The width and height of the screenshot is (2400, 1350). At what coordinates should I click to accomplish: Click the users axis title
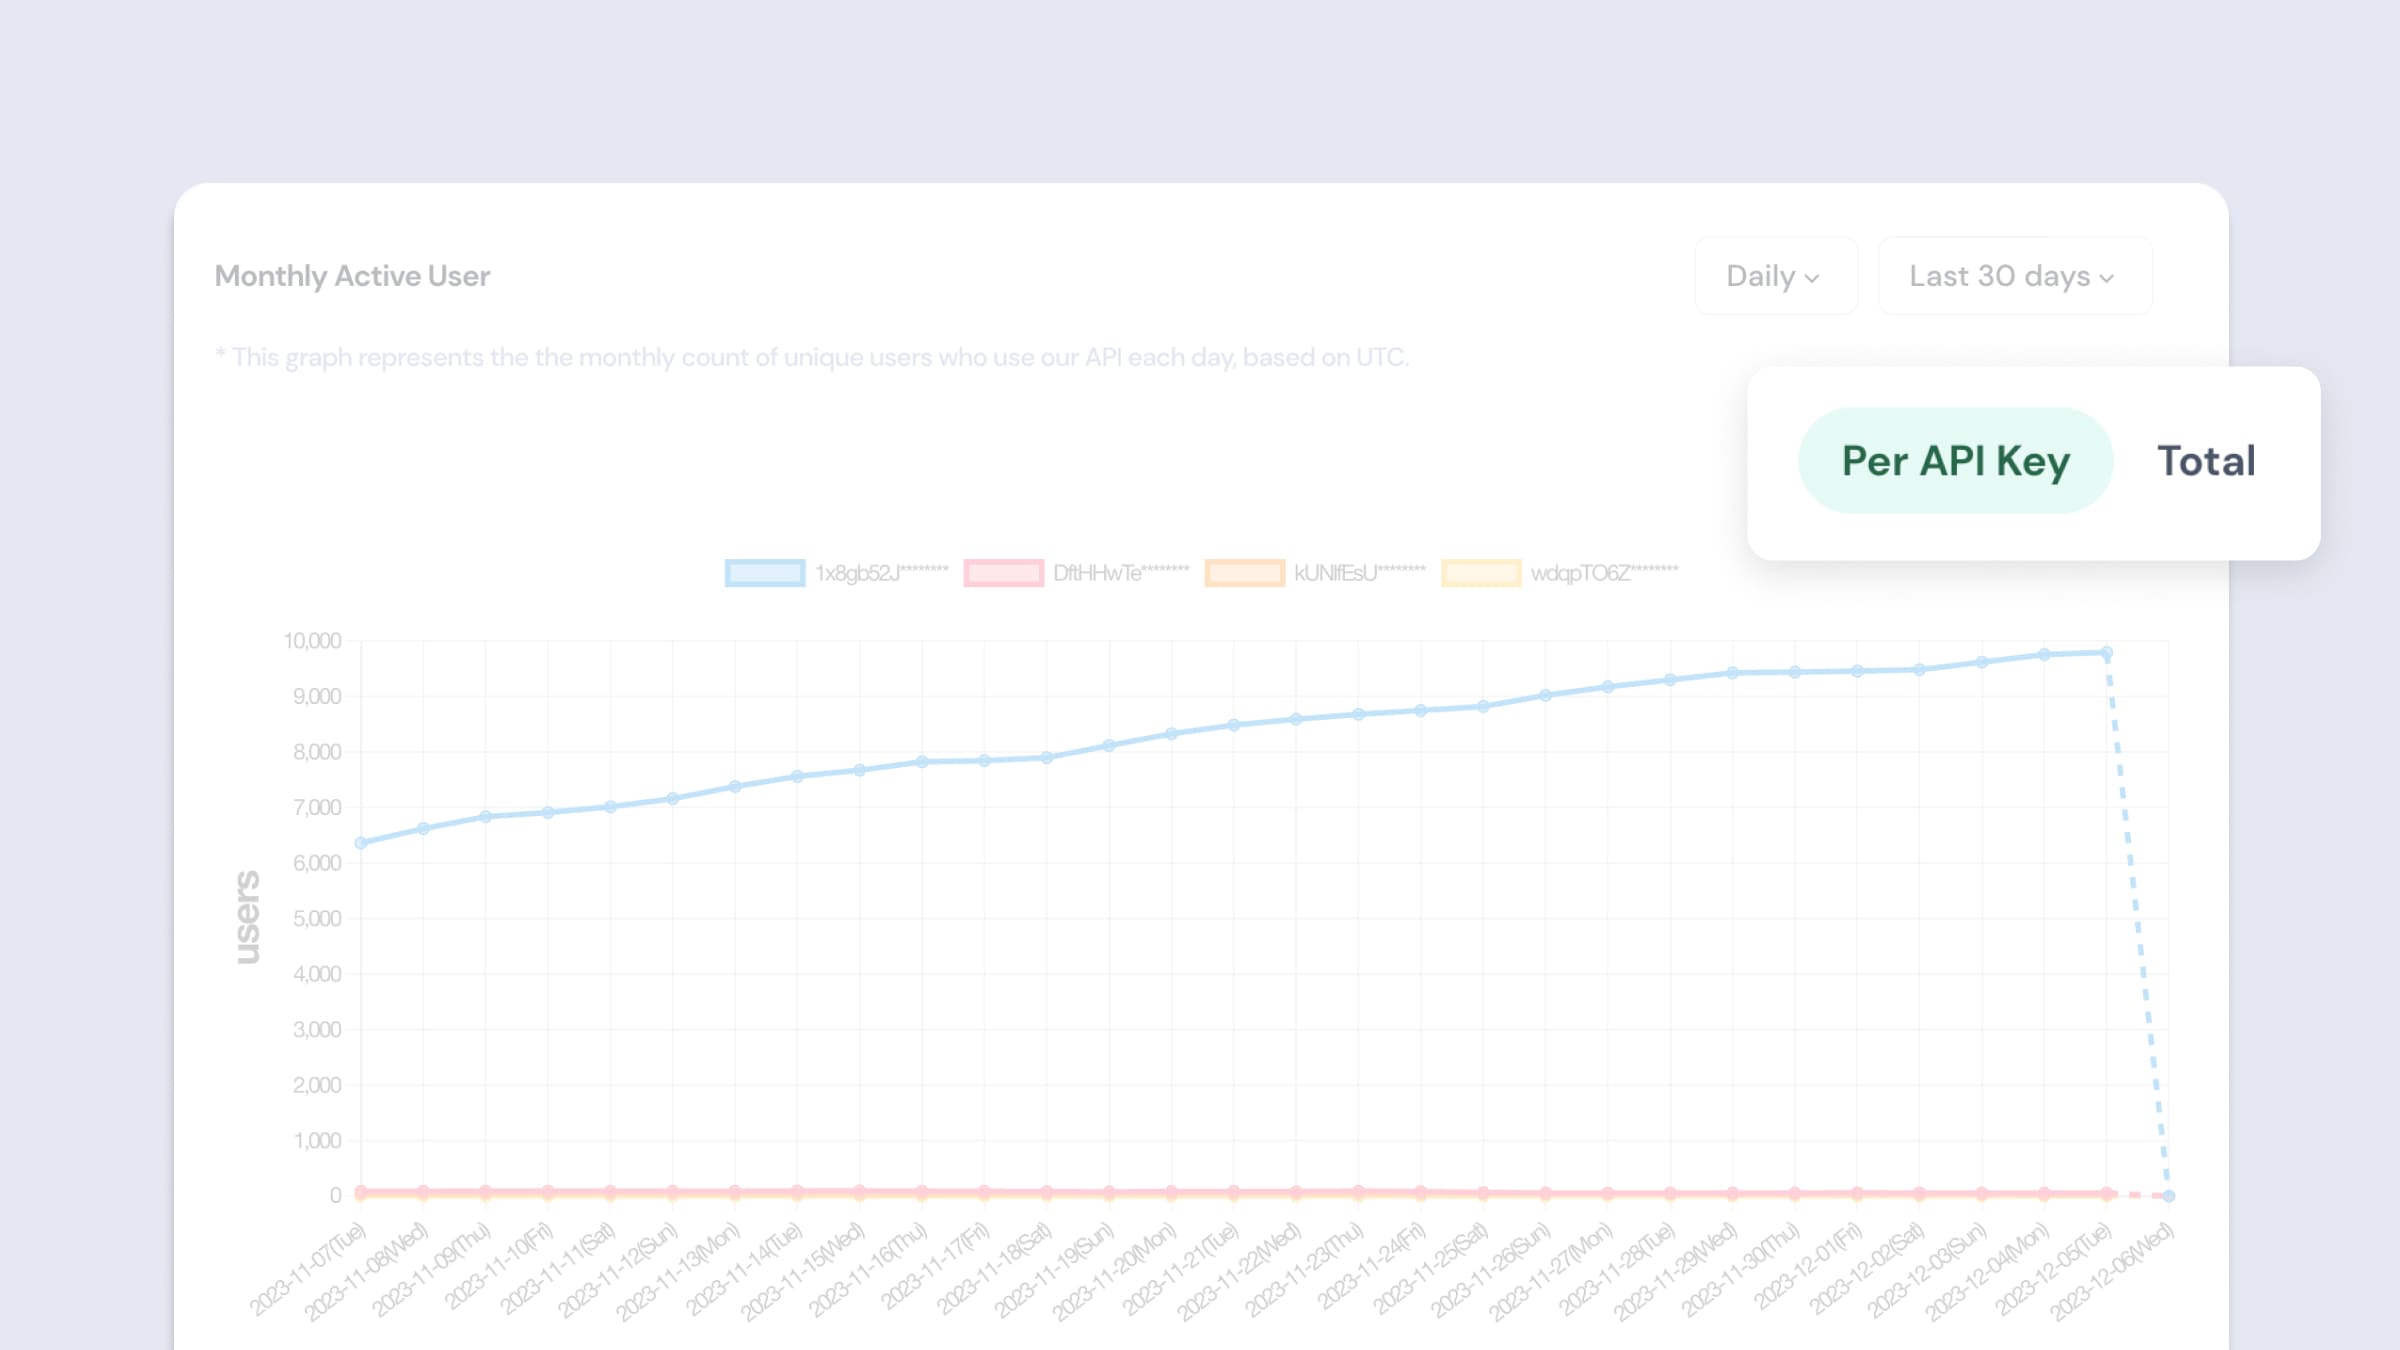point(247,917)
